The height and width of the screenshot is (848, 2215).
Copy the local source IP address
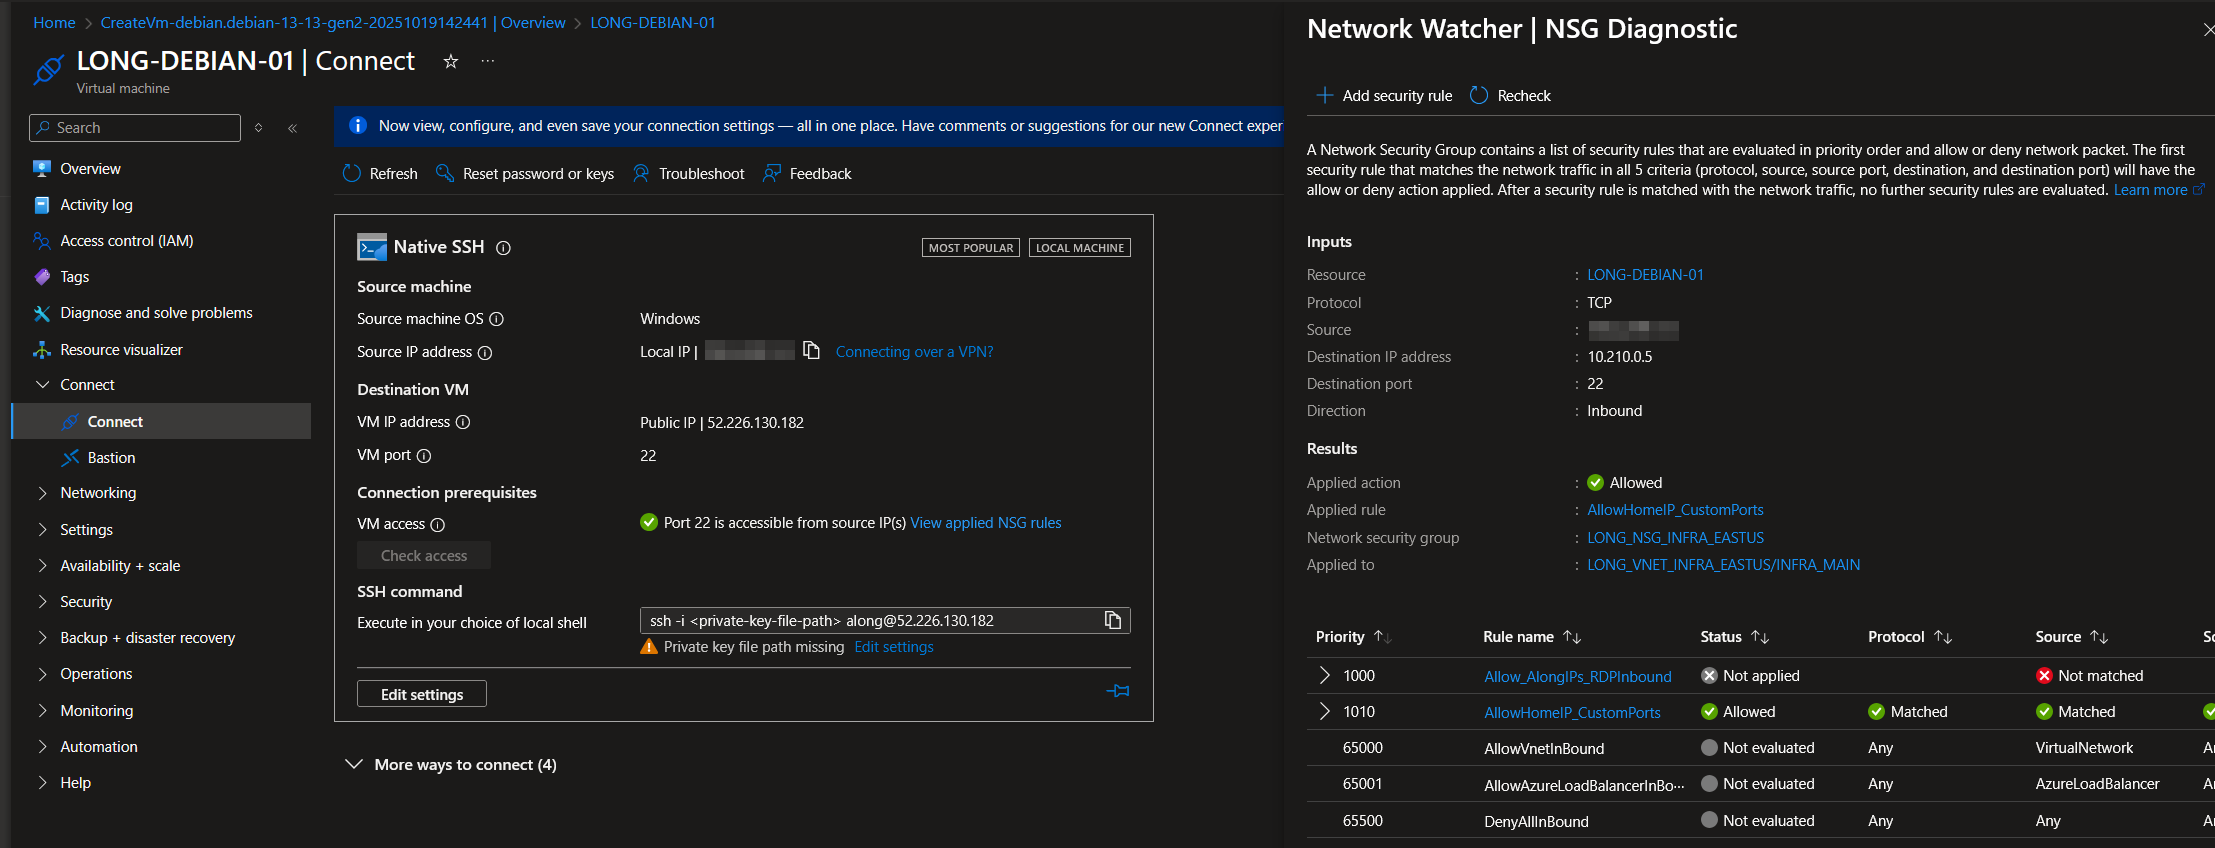pos(811,351)
